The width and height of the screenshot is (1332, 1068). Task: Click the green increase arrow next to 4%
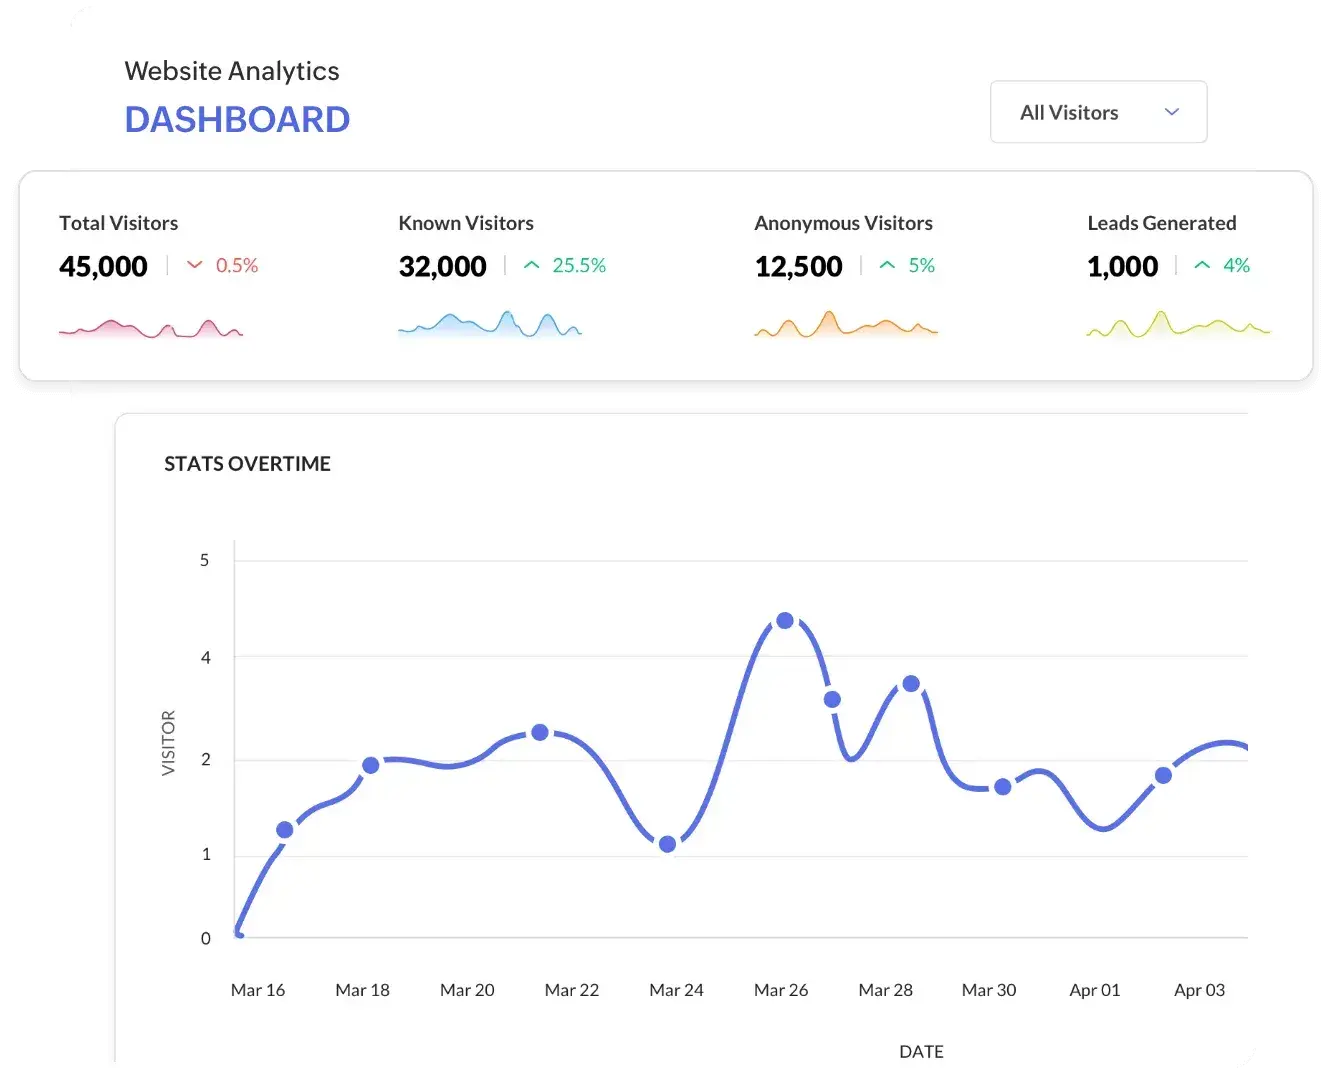coord(1201,264)
